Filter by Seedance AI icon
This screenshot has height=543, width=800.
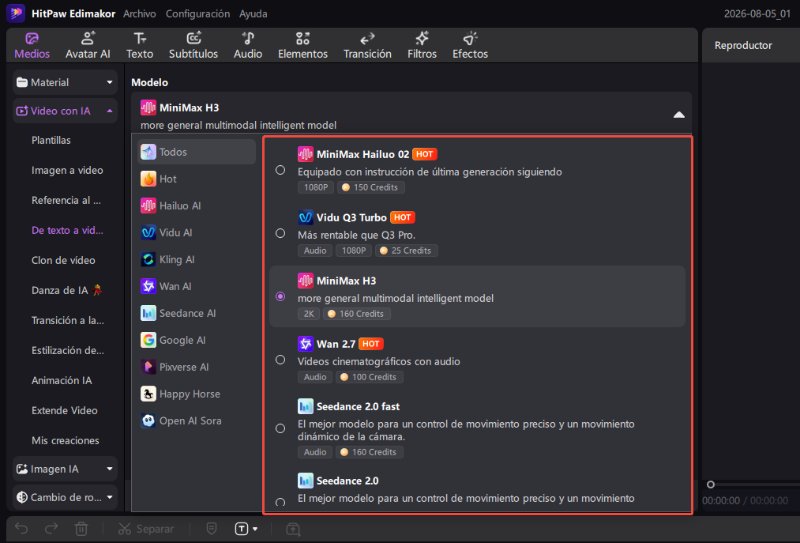tap(148, 313)
